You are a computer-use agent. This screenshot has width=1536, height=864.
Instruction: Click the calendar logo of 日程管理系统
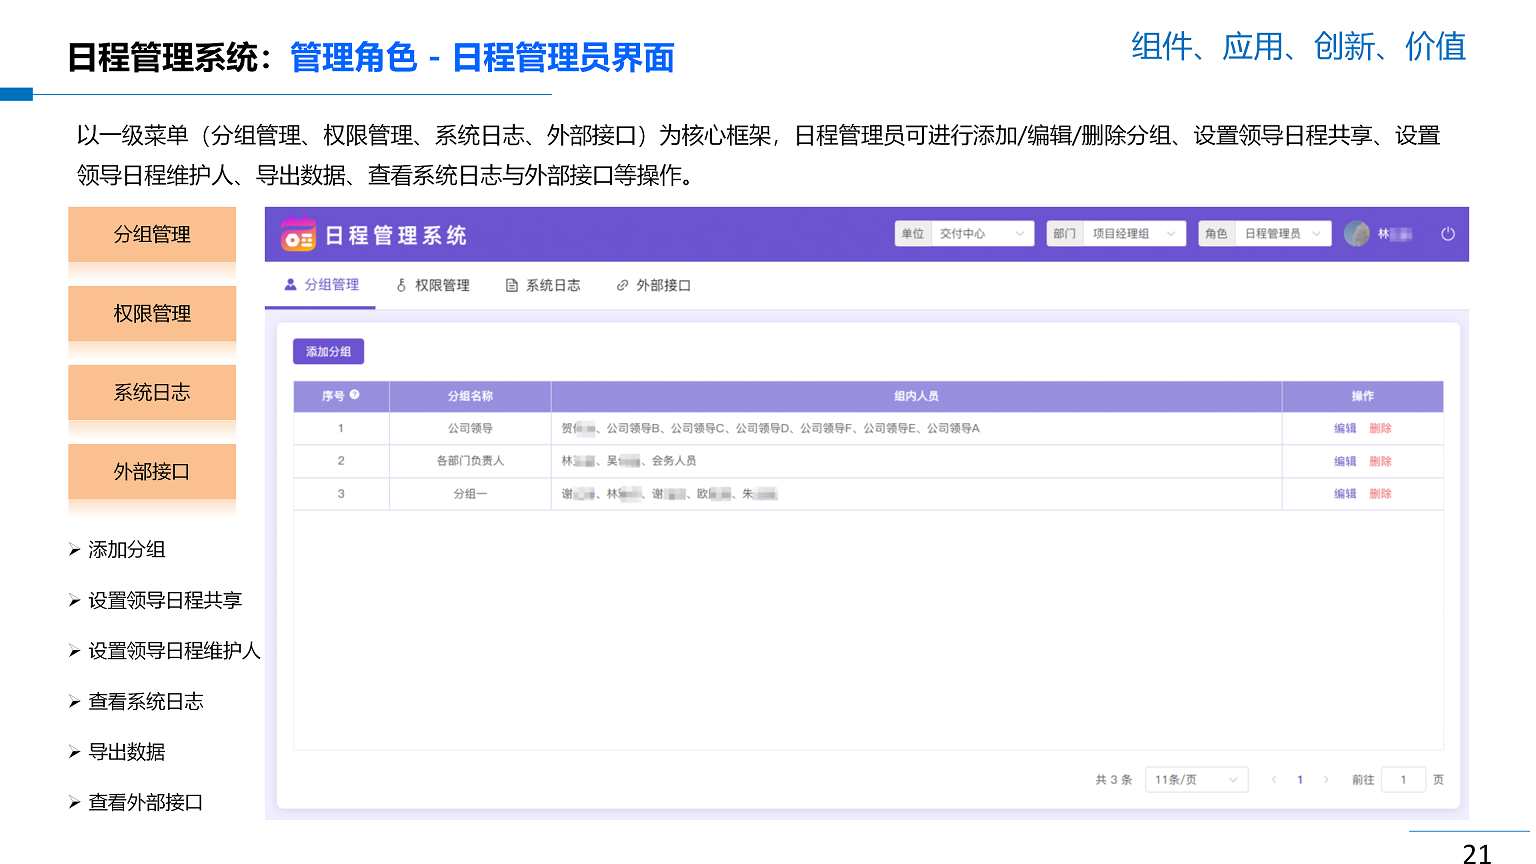pos(298,235)
